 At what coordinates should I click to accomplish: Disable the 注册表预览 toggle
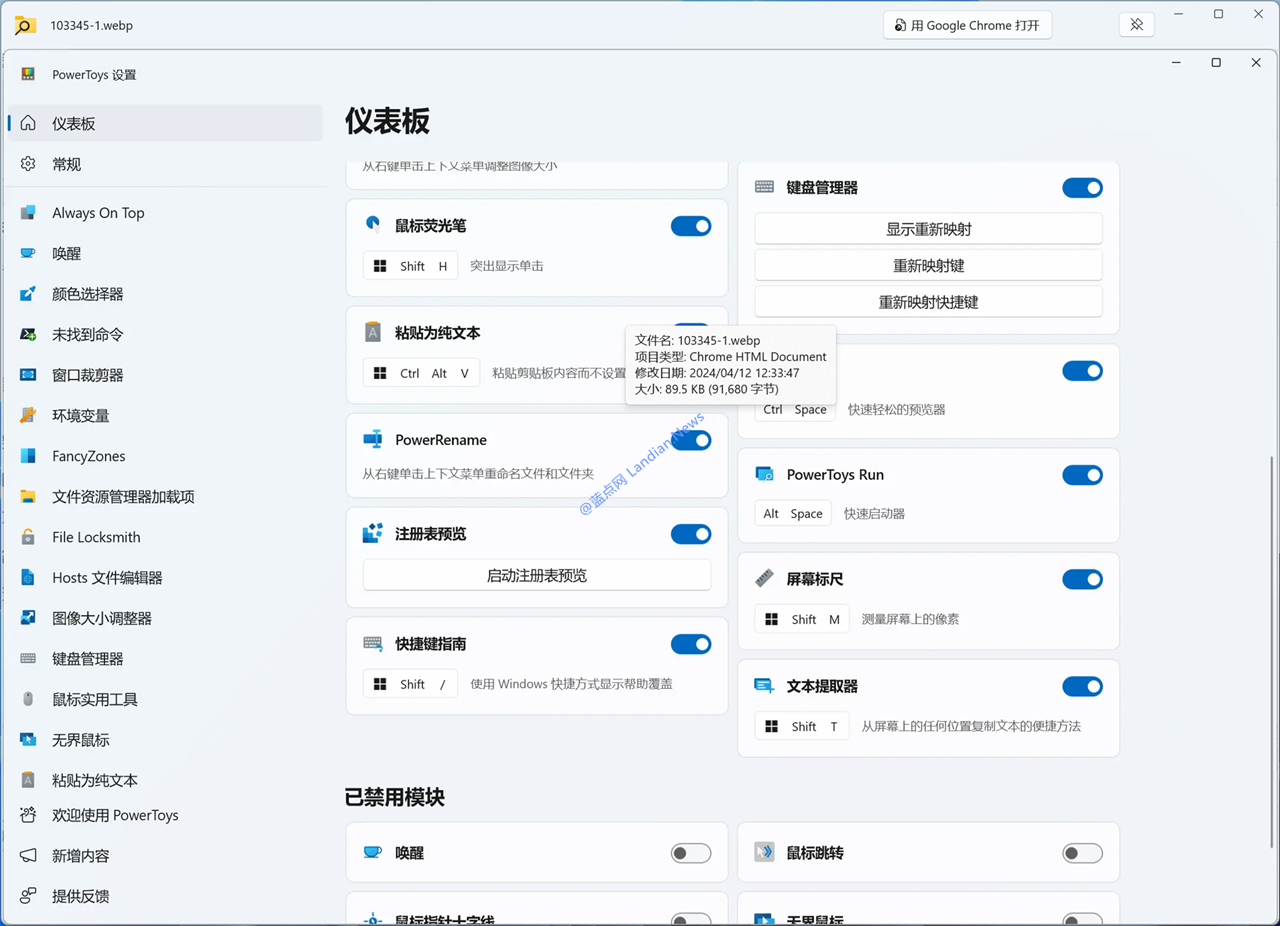coord(691,534)
